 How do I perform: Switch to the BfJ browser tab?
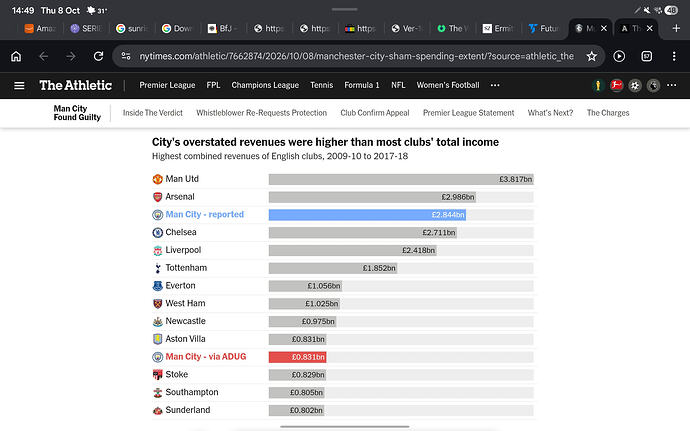pyautogui.click(x=223, y=28)
